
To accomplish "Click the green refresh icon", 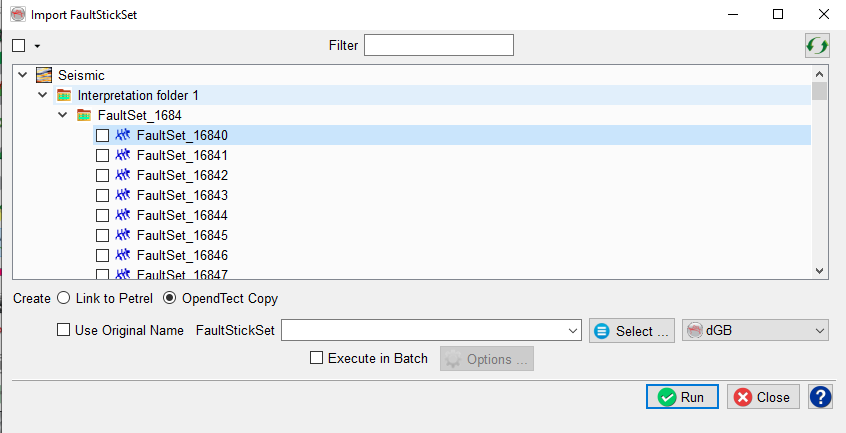I will click(817, 45).
